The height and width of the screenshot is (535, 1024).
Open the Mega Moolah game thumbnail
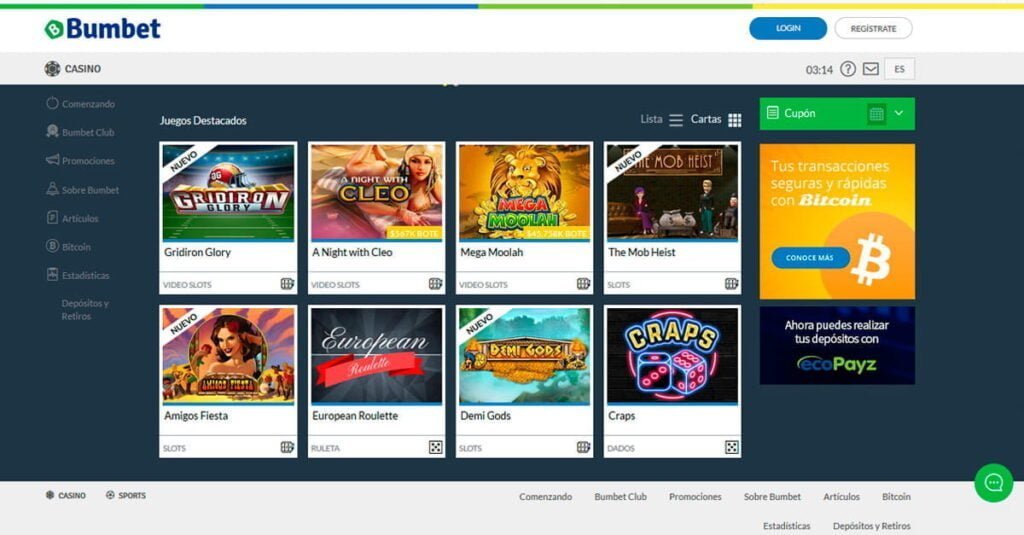[x=524, y=192]
